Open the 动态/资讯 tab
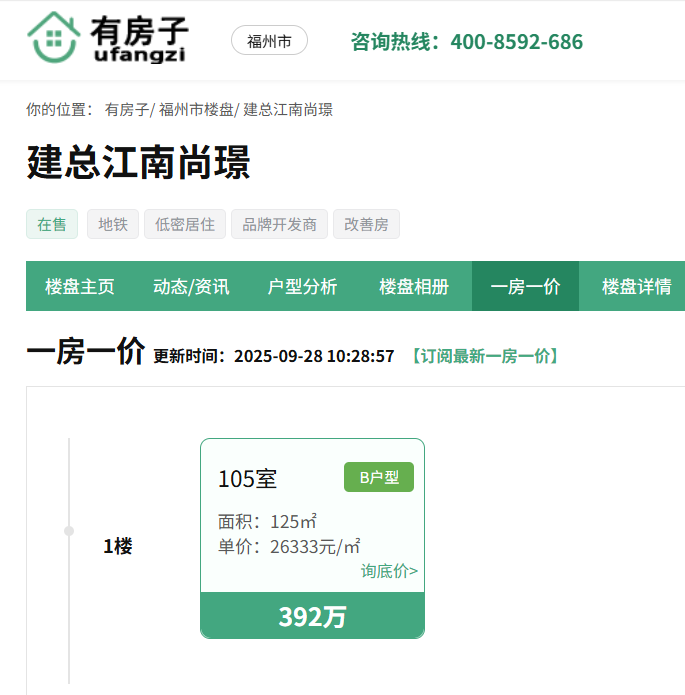The image size is (685, 695). point(191,287)
